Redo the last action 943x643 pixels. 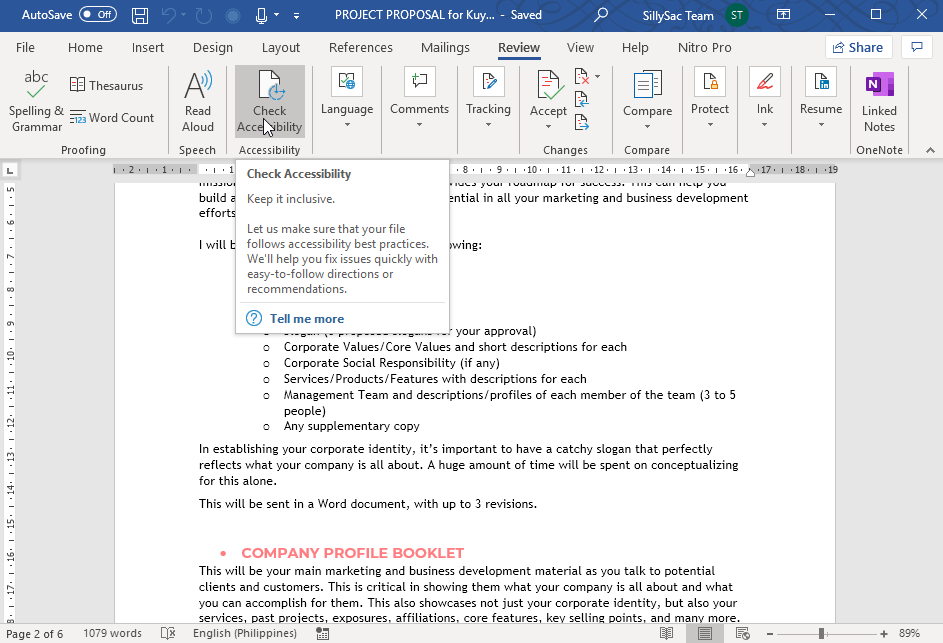(204, 15)
